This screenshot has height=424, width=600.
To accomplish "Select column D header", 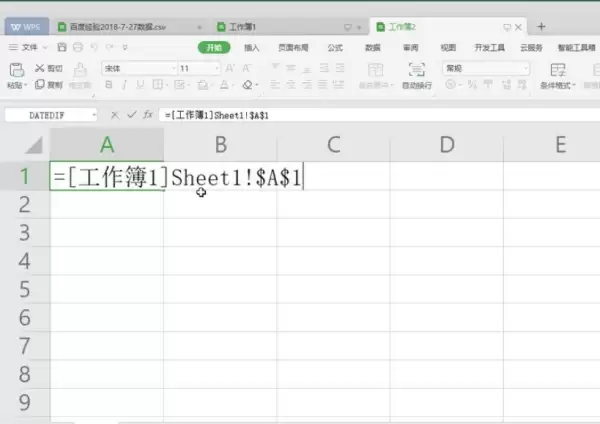I will point(447,145).
